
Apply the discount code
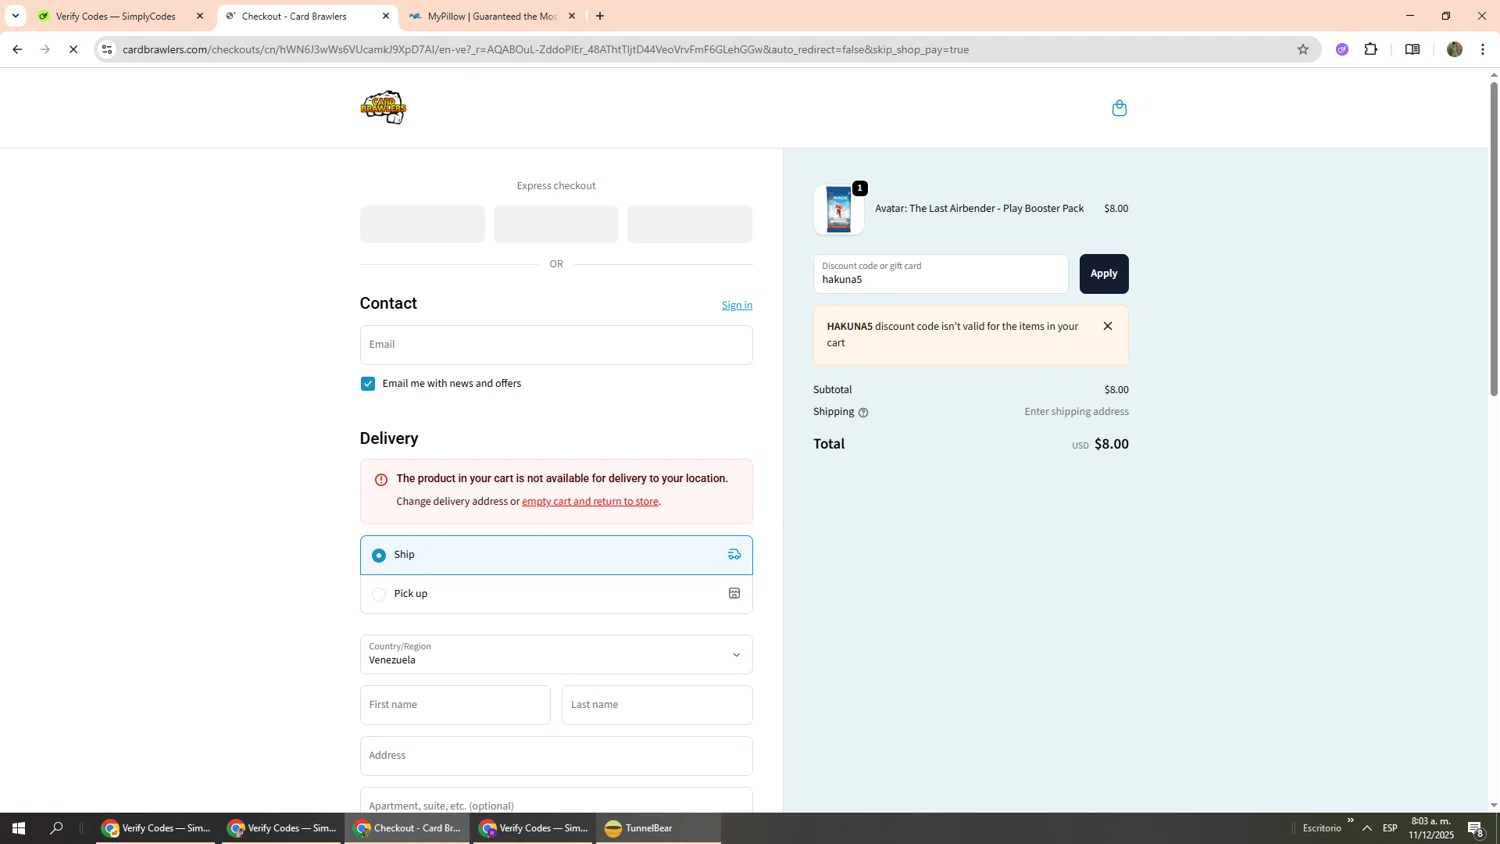(1104, 274)
